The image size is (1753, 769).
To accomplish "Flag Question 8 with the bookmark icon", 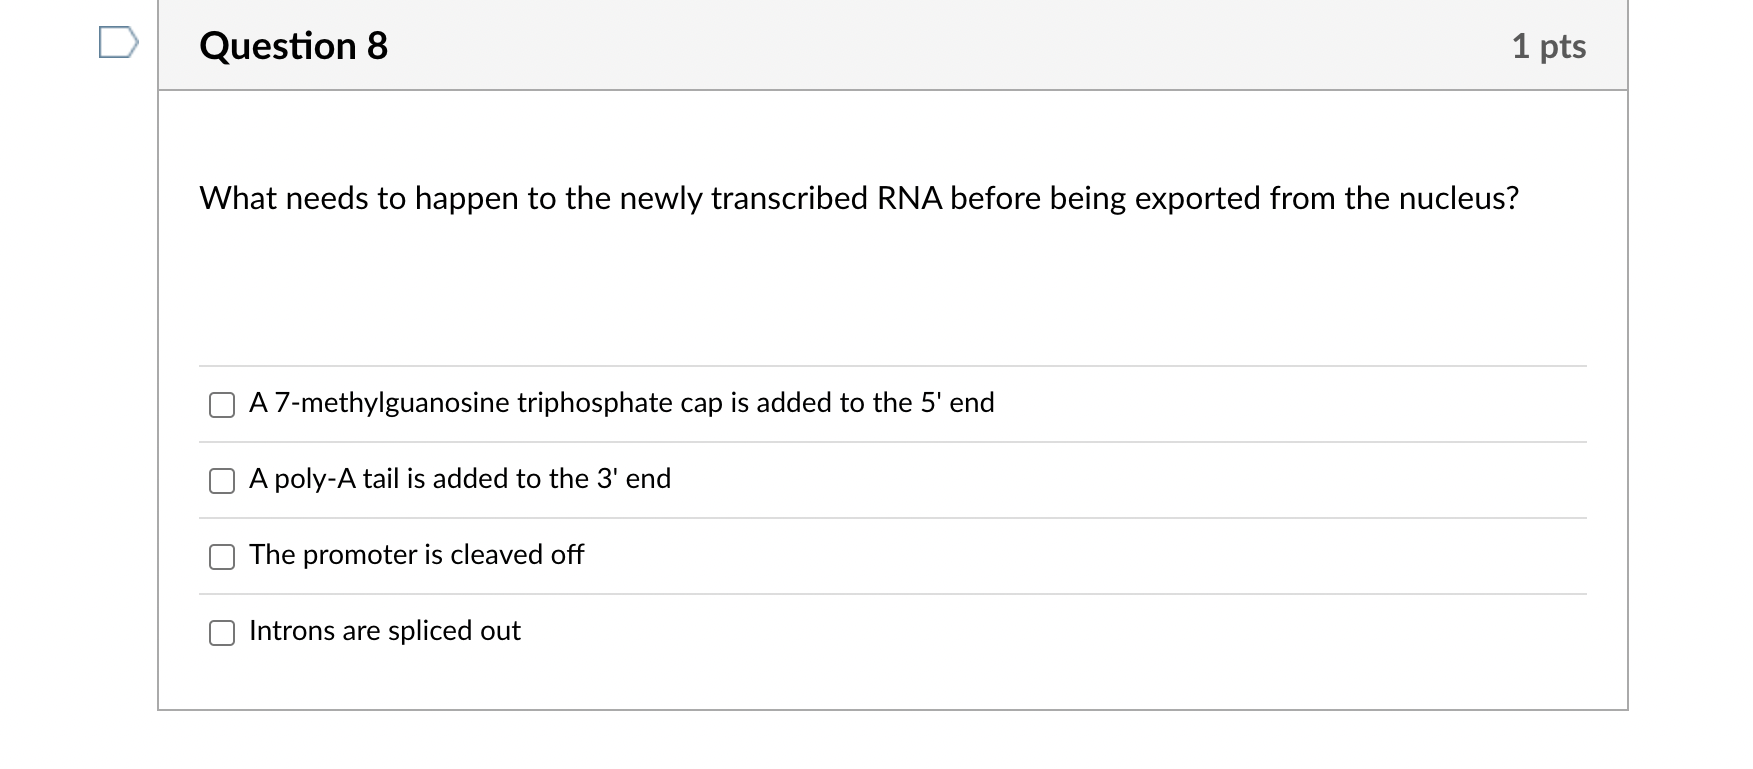I will coord(118,44).
